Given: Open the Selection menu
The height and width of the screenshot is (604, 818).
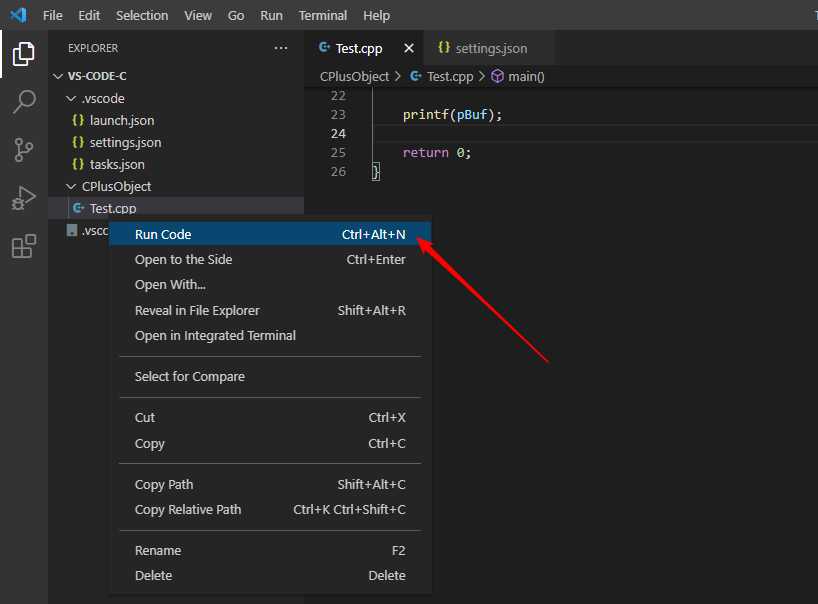Looking at the screenshot, I should pos(142,16).
